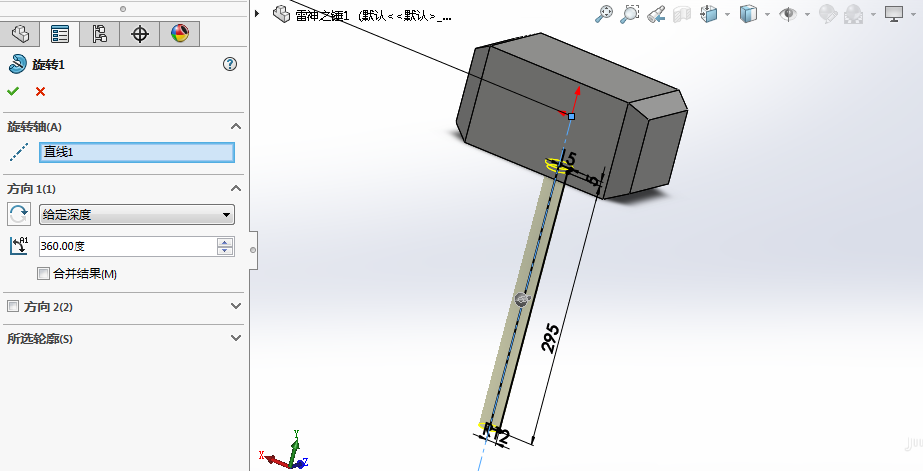Click the angle parameter icon
Screen dimensions: 923x471
[19, 246]
